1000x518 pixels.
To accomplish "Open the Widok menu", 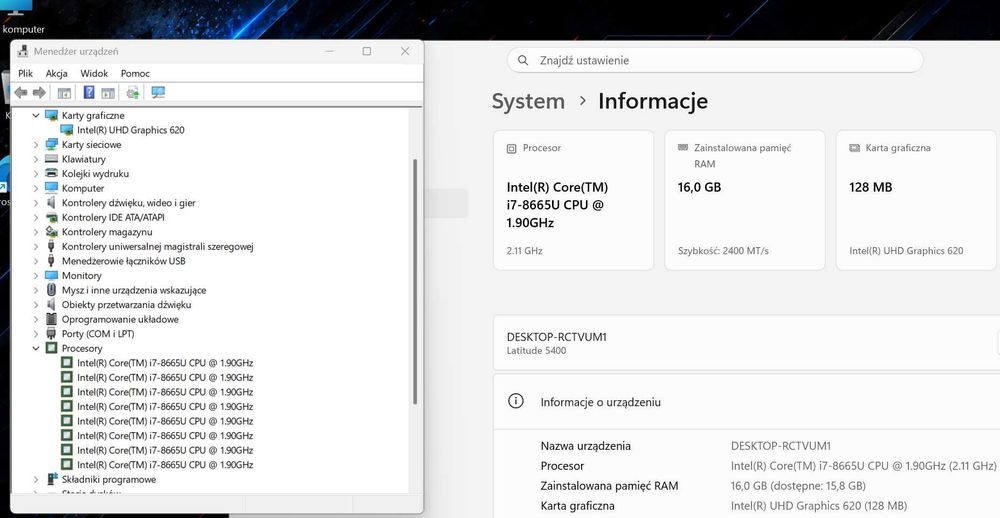I will point(94,73).
